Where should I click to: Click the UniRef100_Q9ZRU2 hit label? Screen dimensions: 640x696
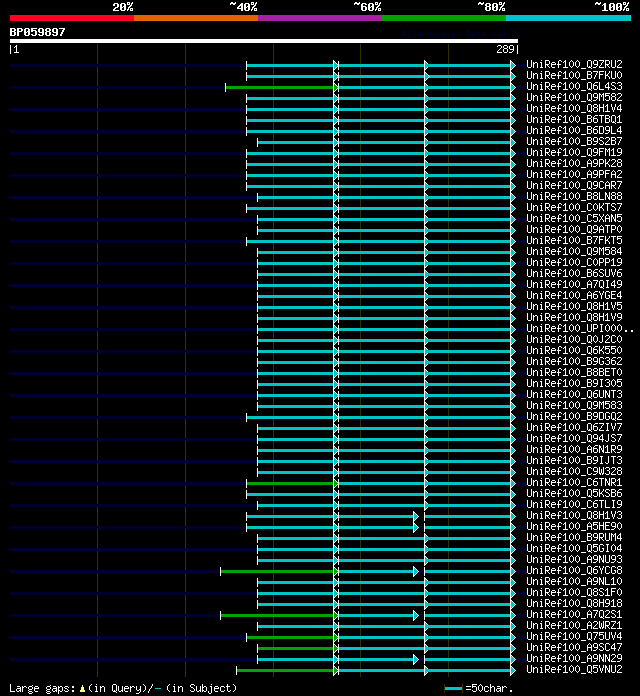[574, 64]
